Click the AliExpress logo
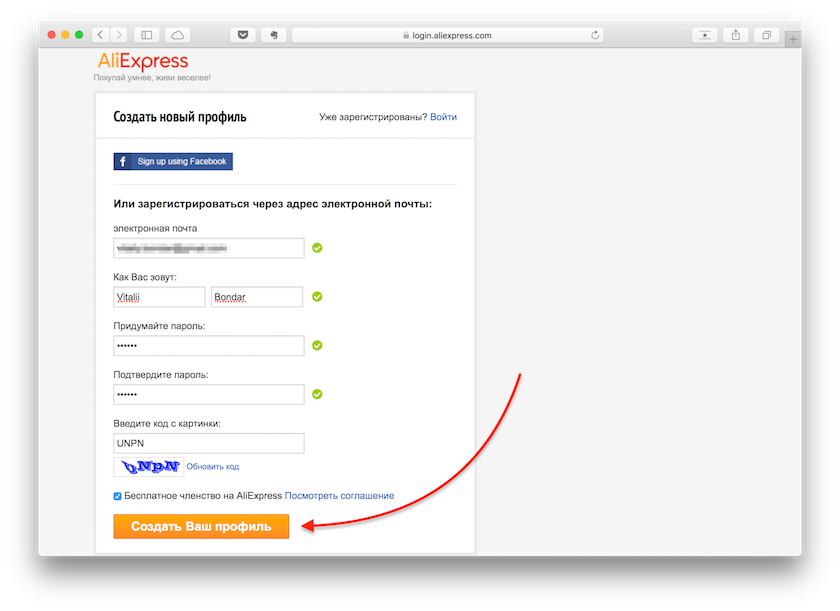The height and width of the screenshot is (611, 840). click(x=143, y=61)
